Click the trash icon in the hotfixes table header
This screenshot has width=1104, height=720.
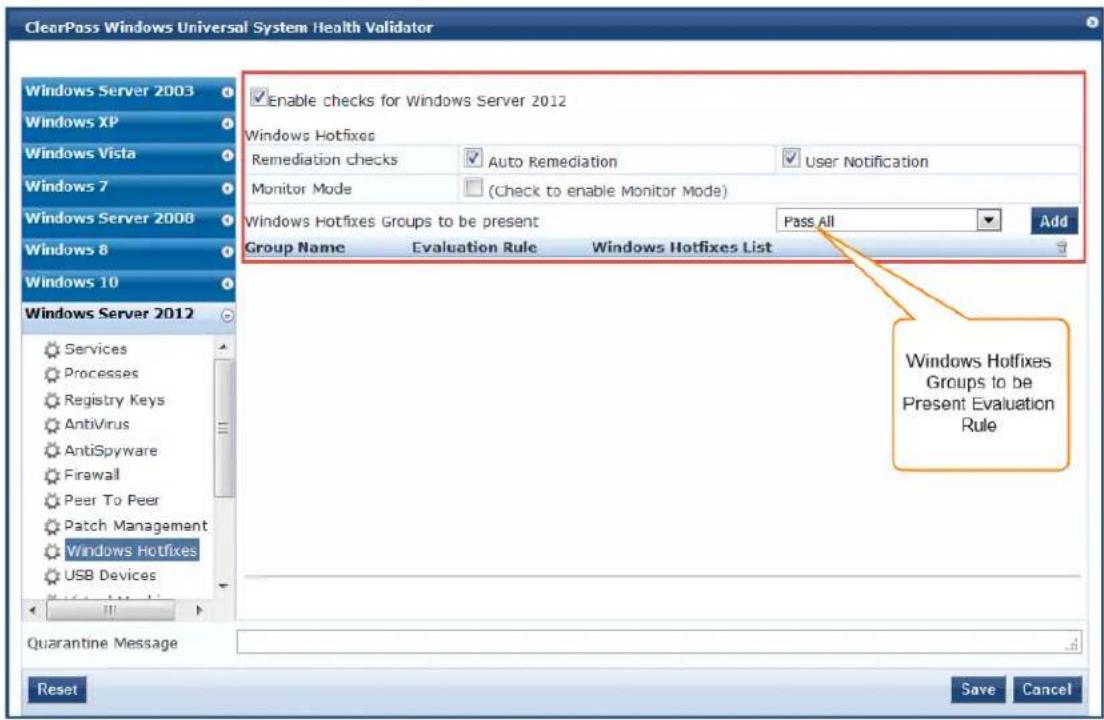click(x=1061, y=248)
